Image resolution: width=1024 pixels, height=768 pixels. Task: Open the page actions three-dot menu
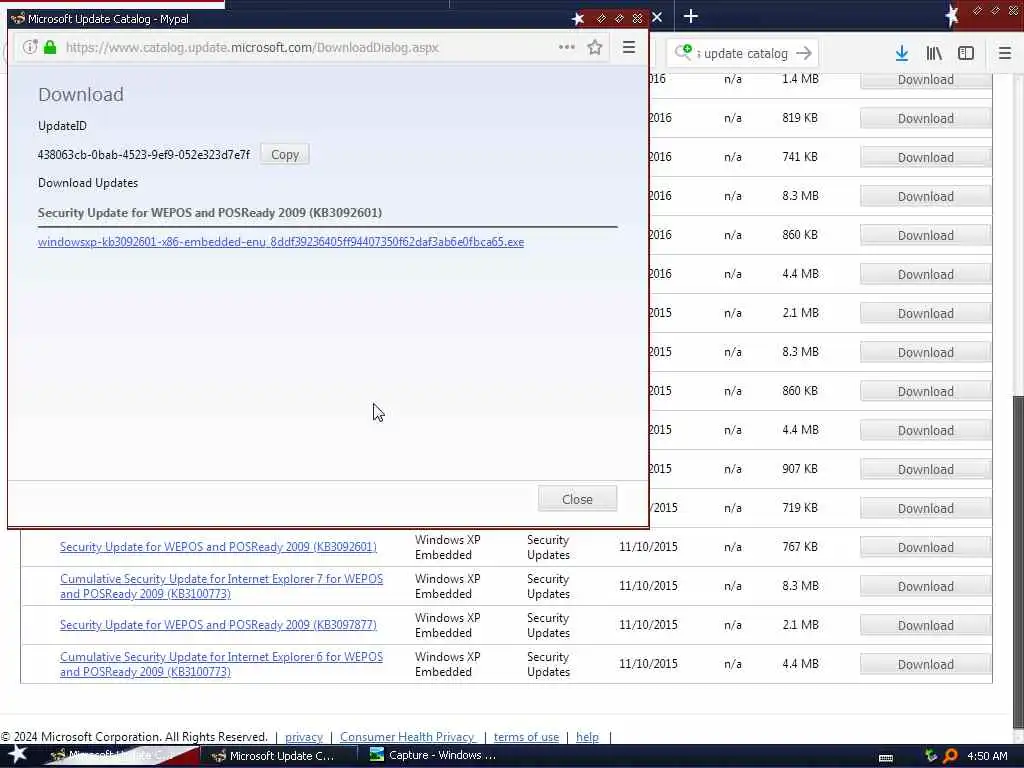point(567,47)
